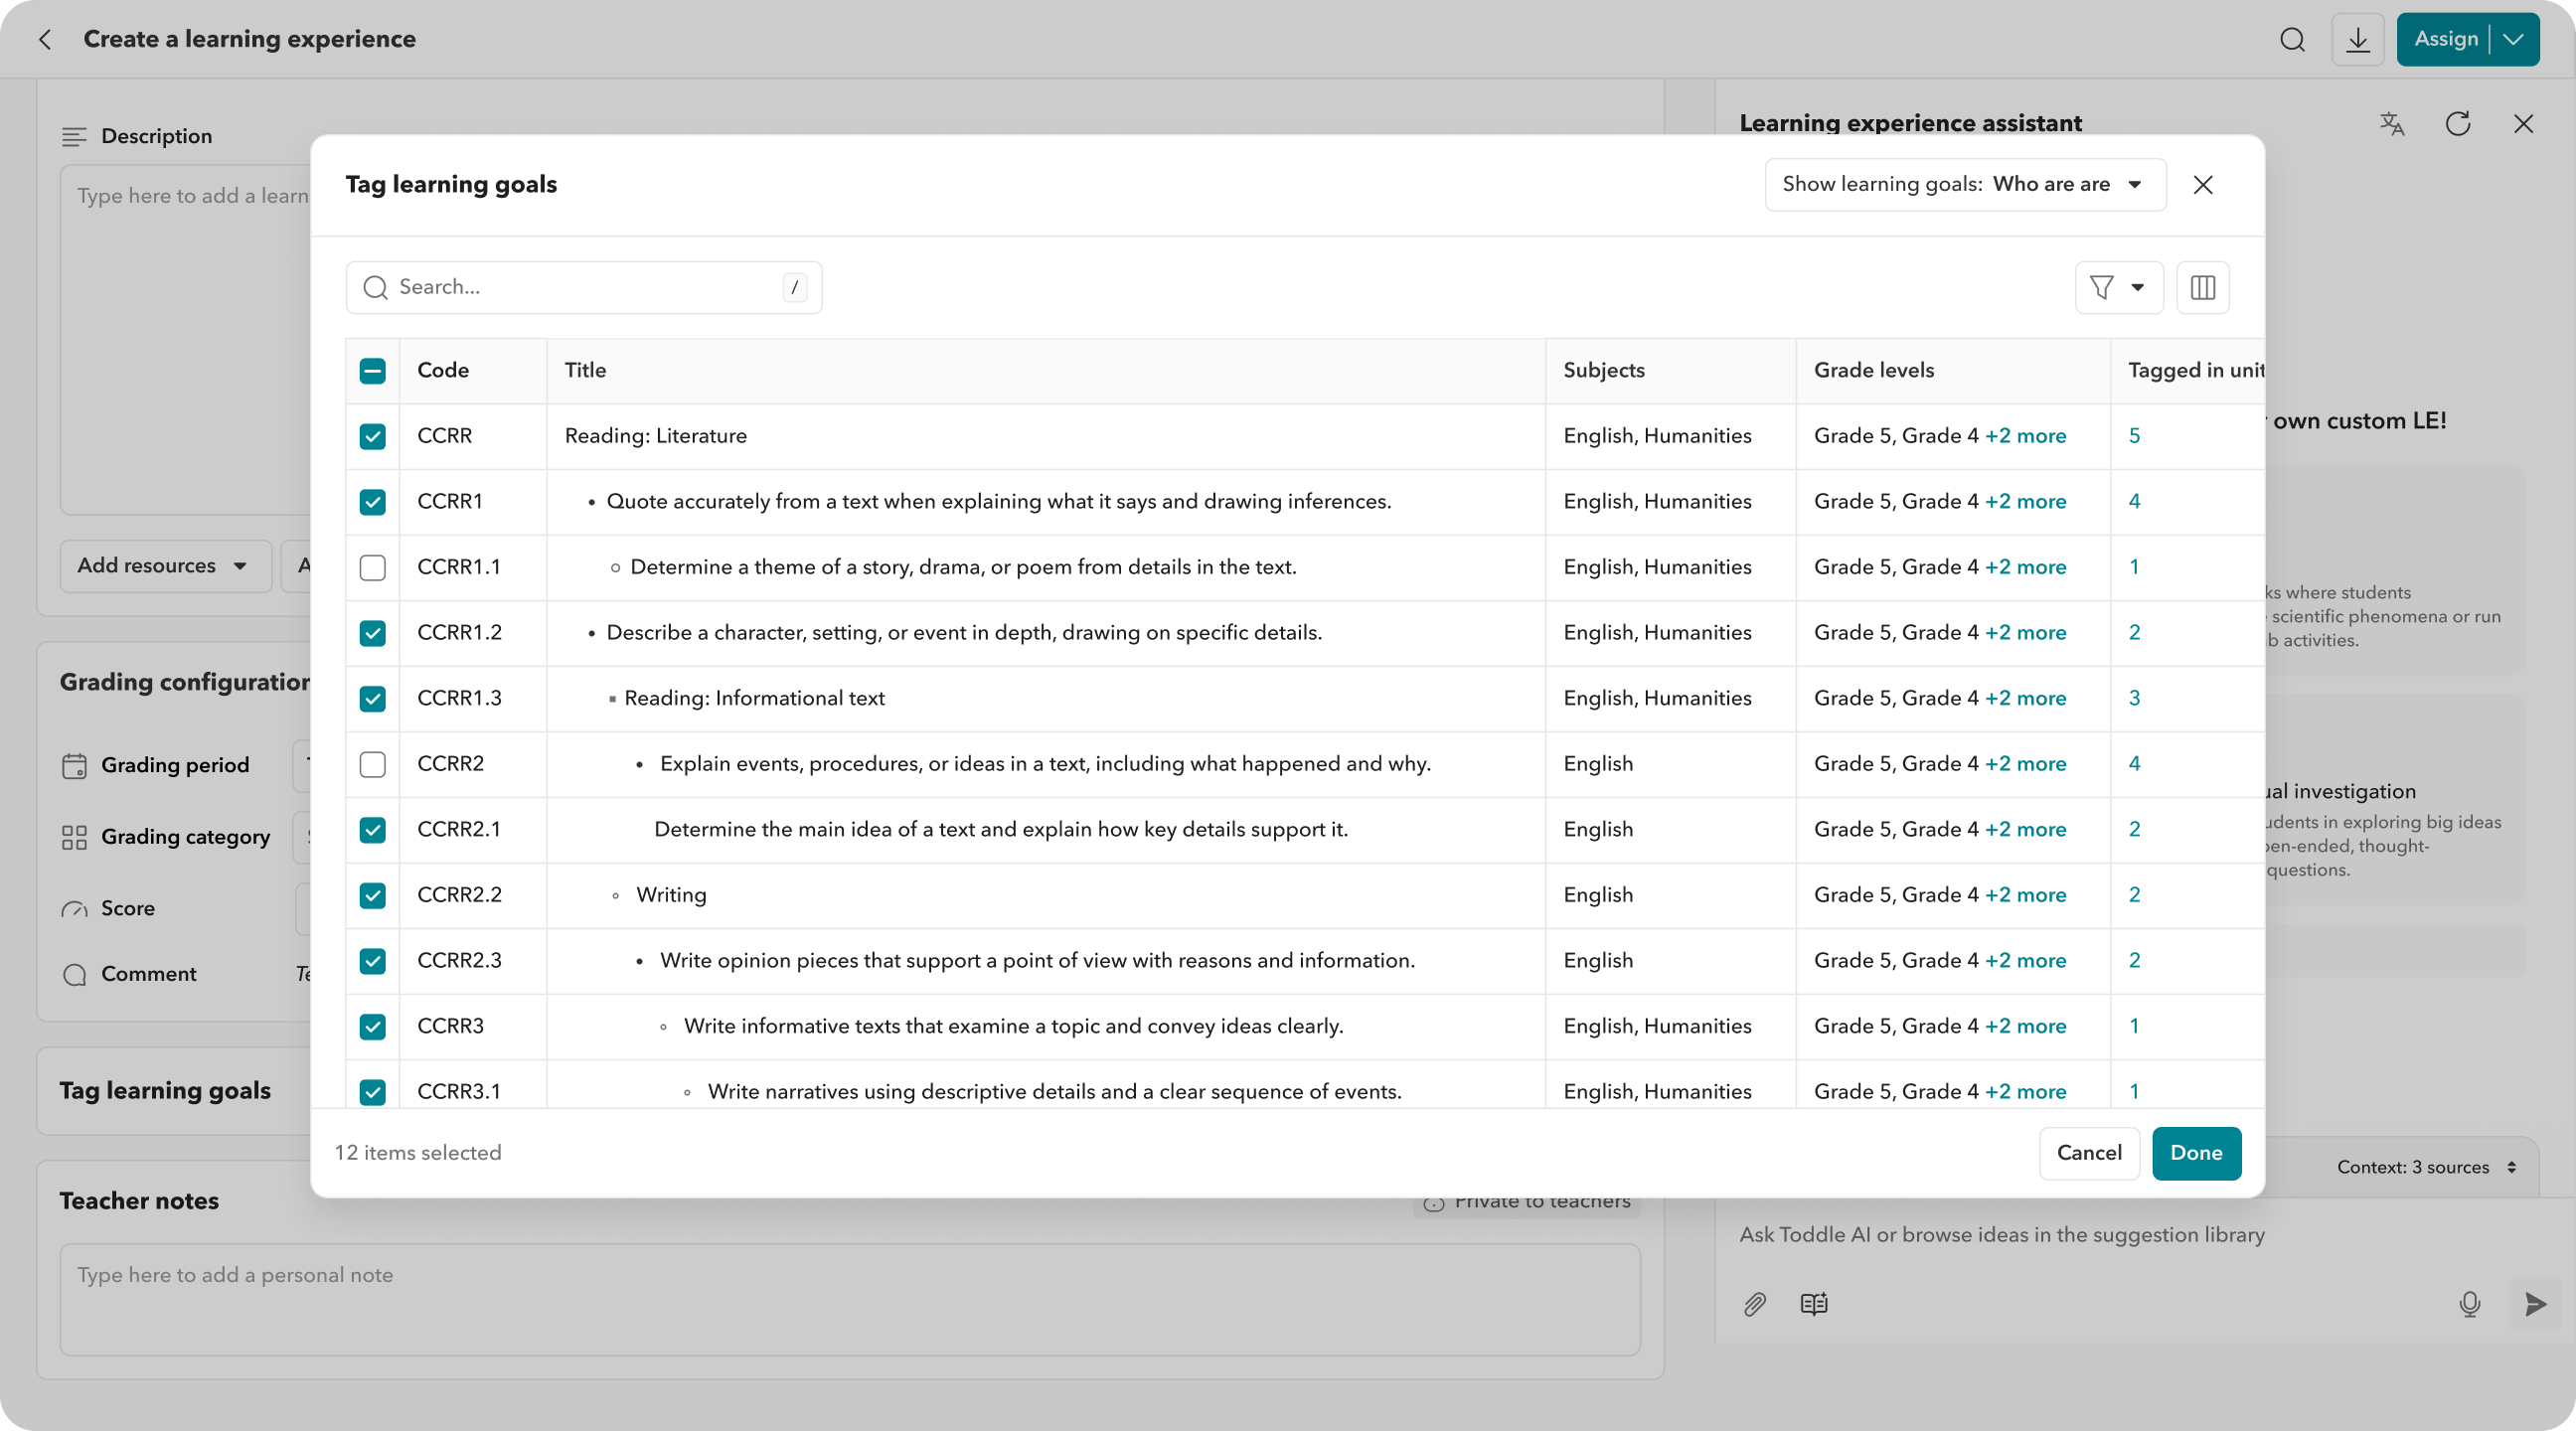Uncheck the CCRR3 row checkbox
This screenshot has width=2576, height=1431.
click(372, 1026)
